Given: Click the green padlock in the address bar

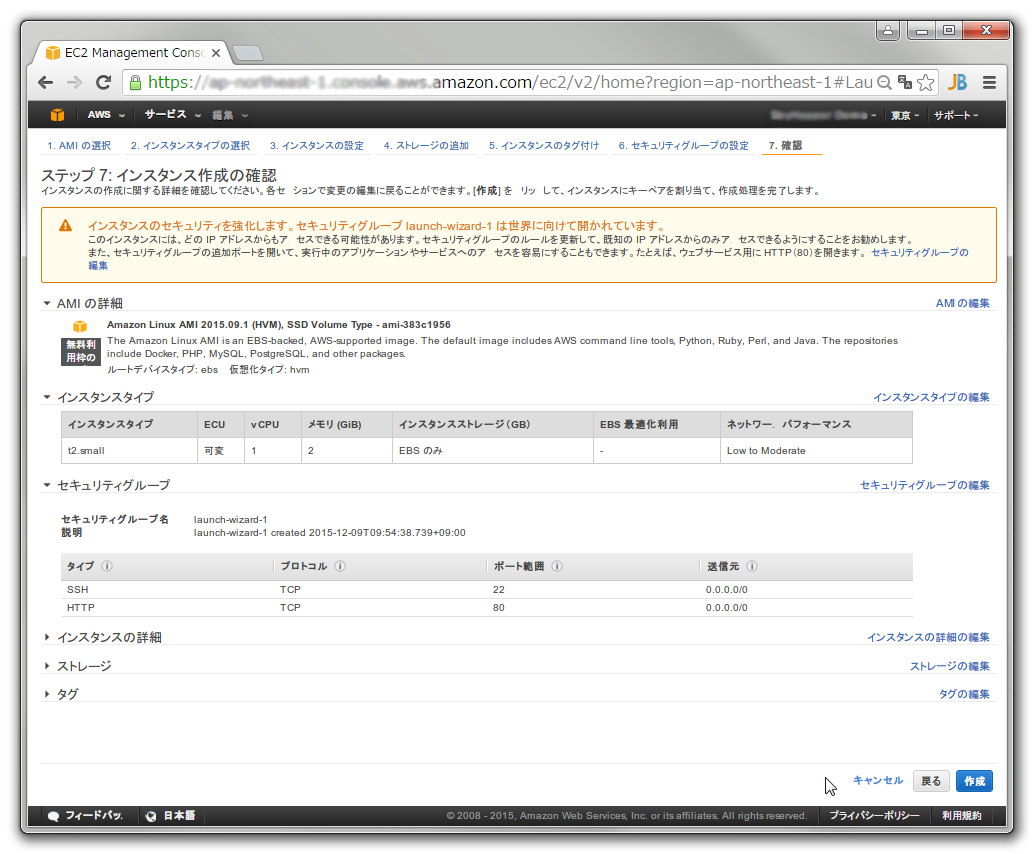Looking at the screenshot, I should pos(135,82).
